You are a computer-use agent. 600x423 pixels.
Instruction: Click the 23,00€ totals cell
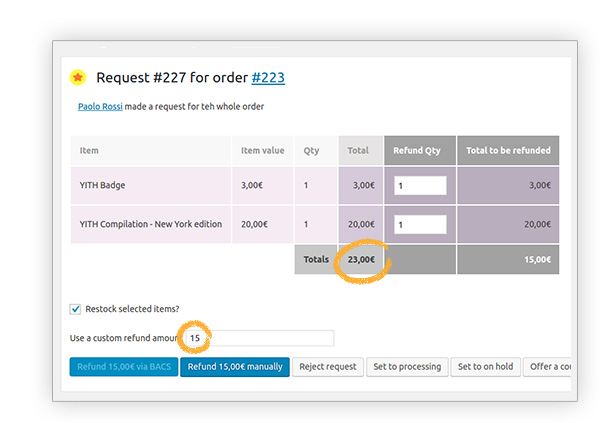click(x=360, y=259)
